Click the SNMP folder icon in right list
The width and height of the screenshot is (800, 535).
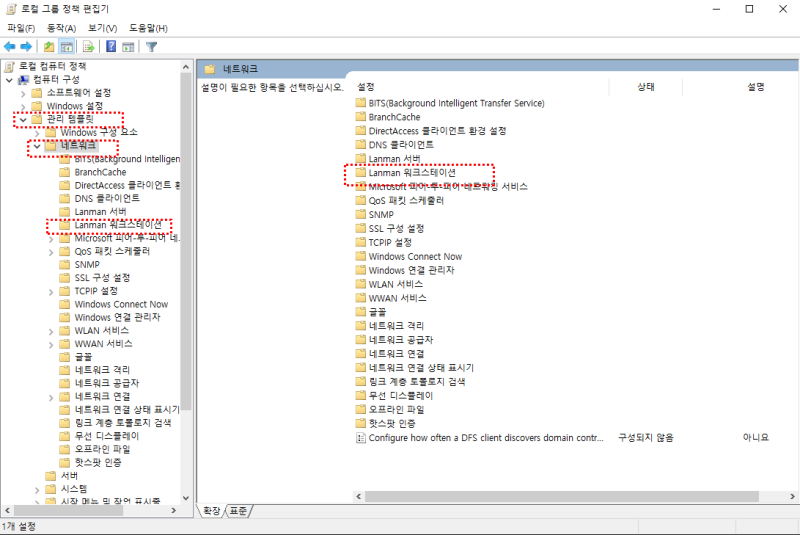pos(361,214)
